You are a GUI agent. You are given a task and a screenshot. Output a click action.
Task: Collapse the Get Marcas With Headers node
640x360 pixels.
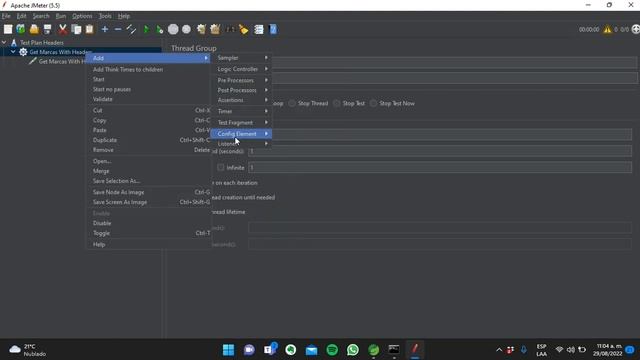pos(13,52)
